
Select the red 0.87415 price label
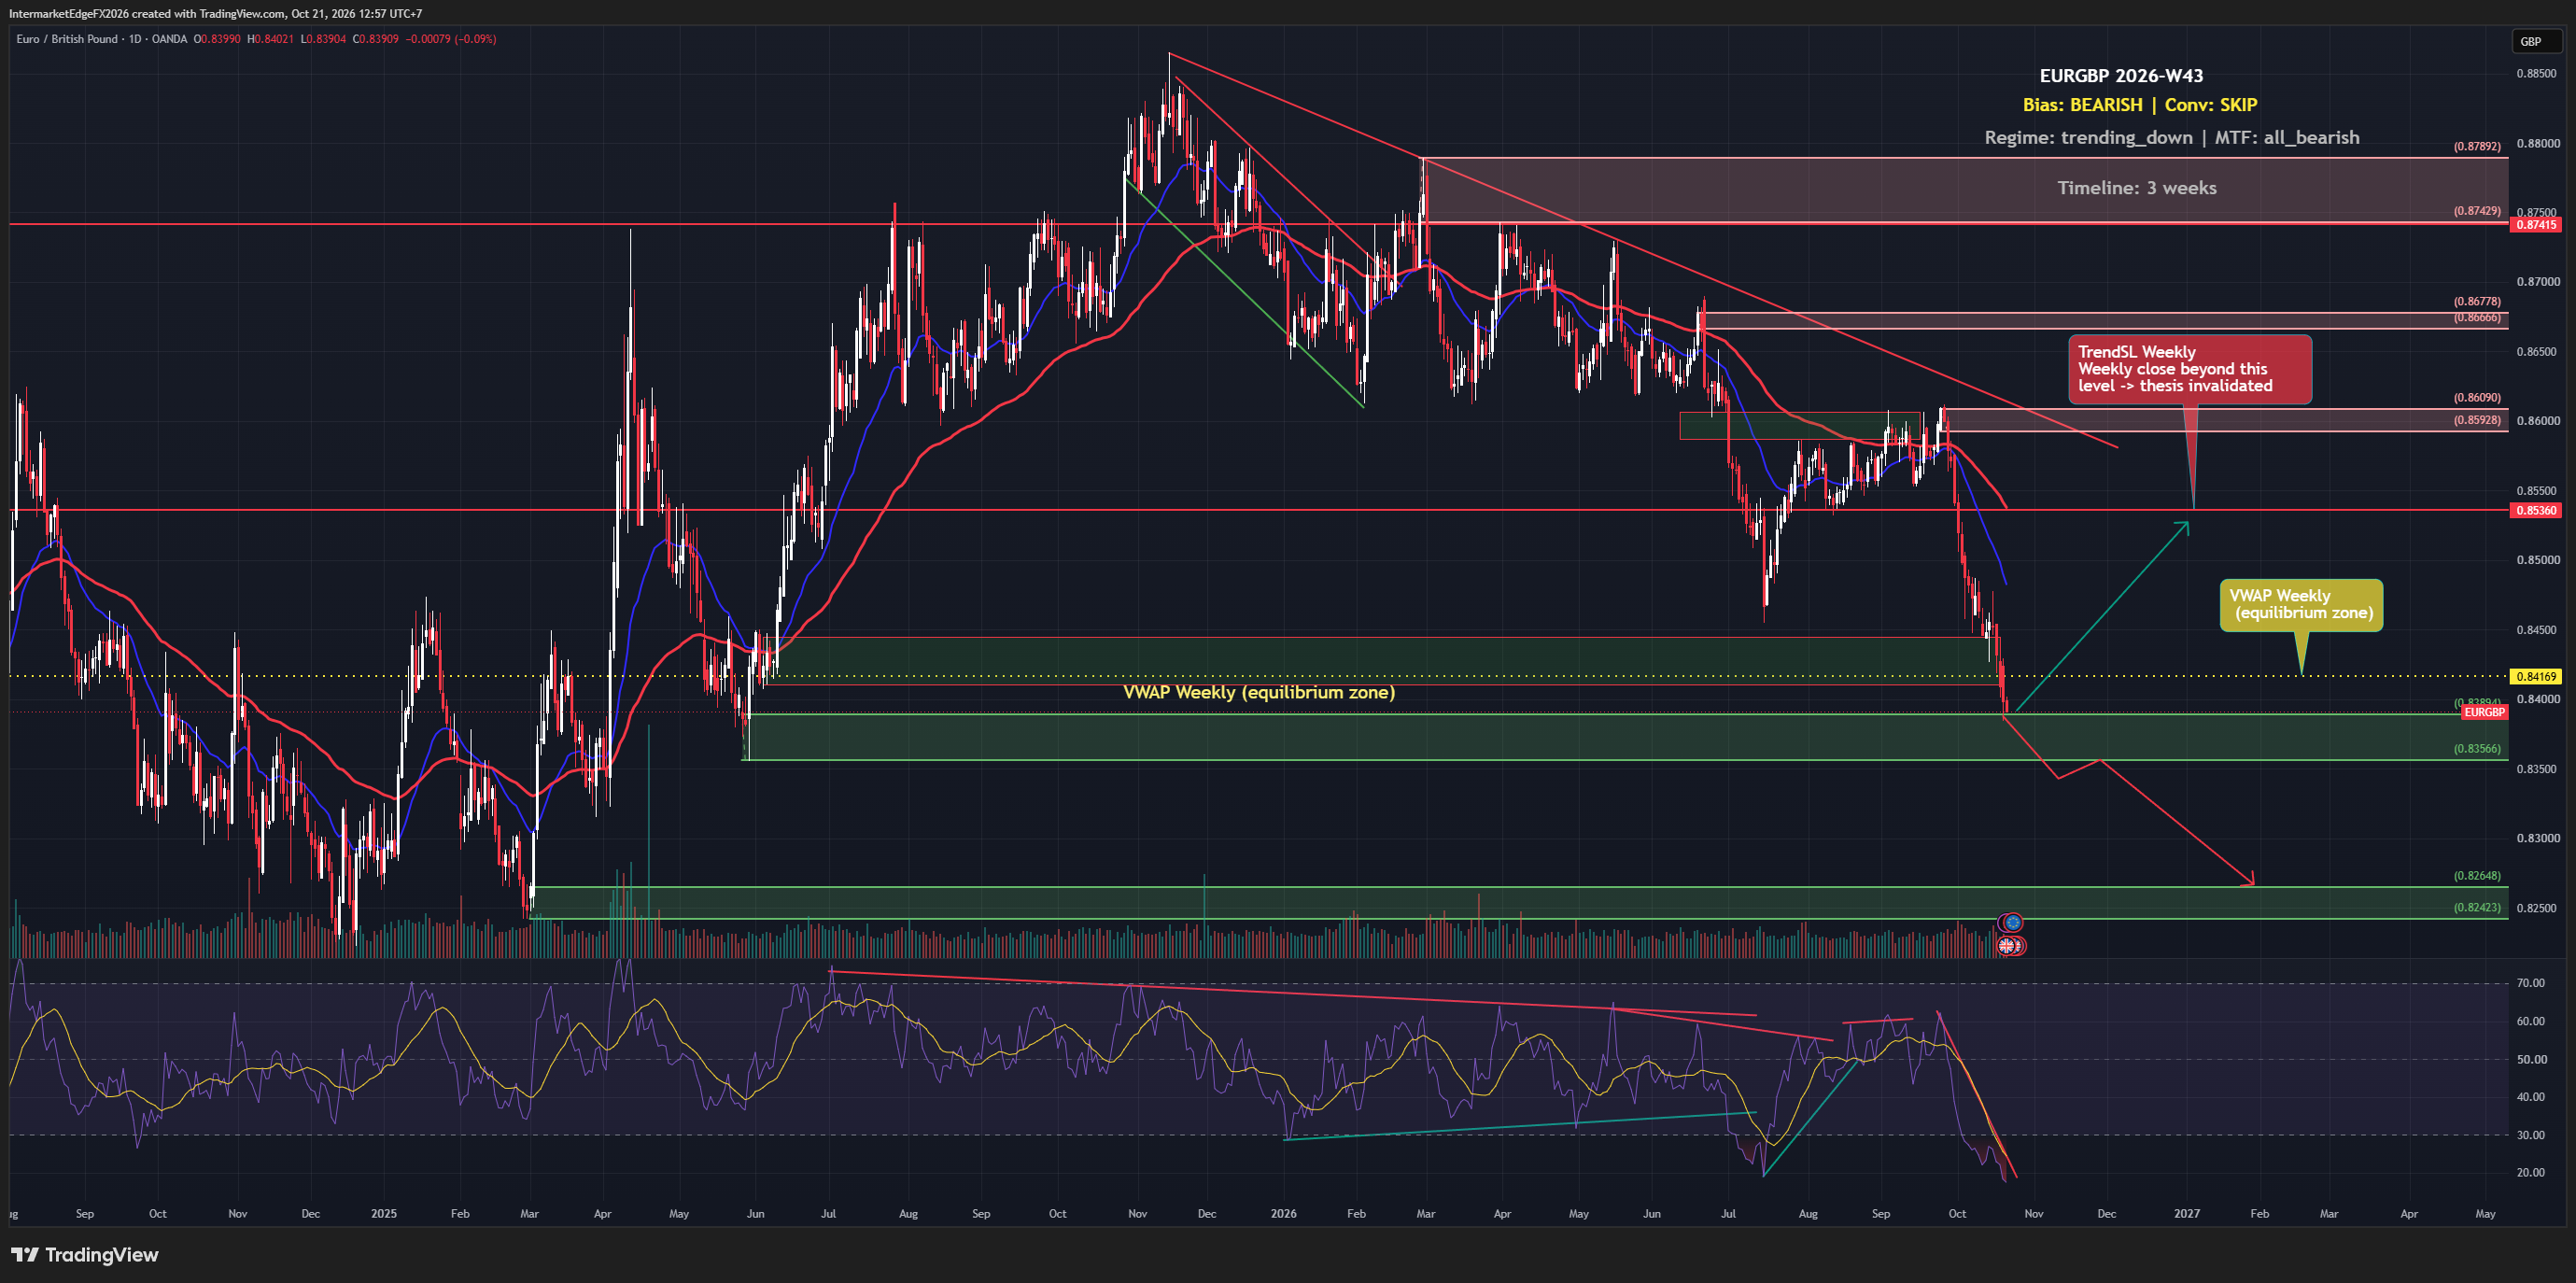pyautogui.click(x=2535, y=225)
